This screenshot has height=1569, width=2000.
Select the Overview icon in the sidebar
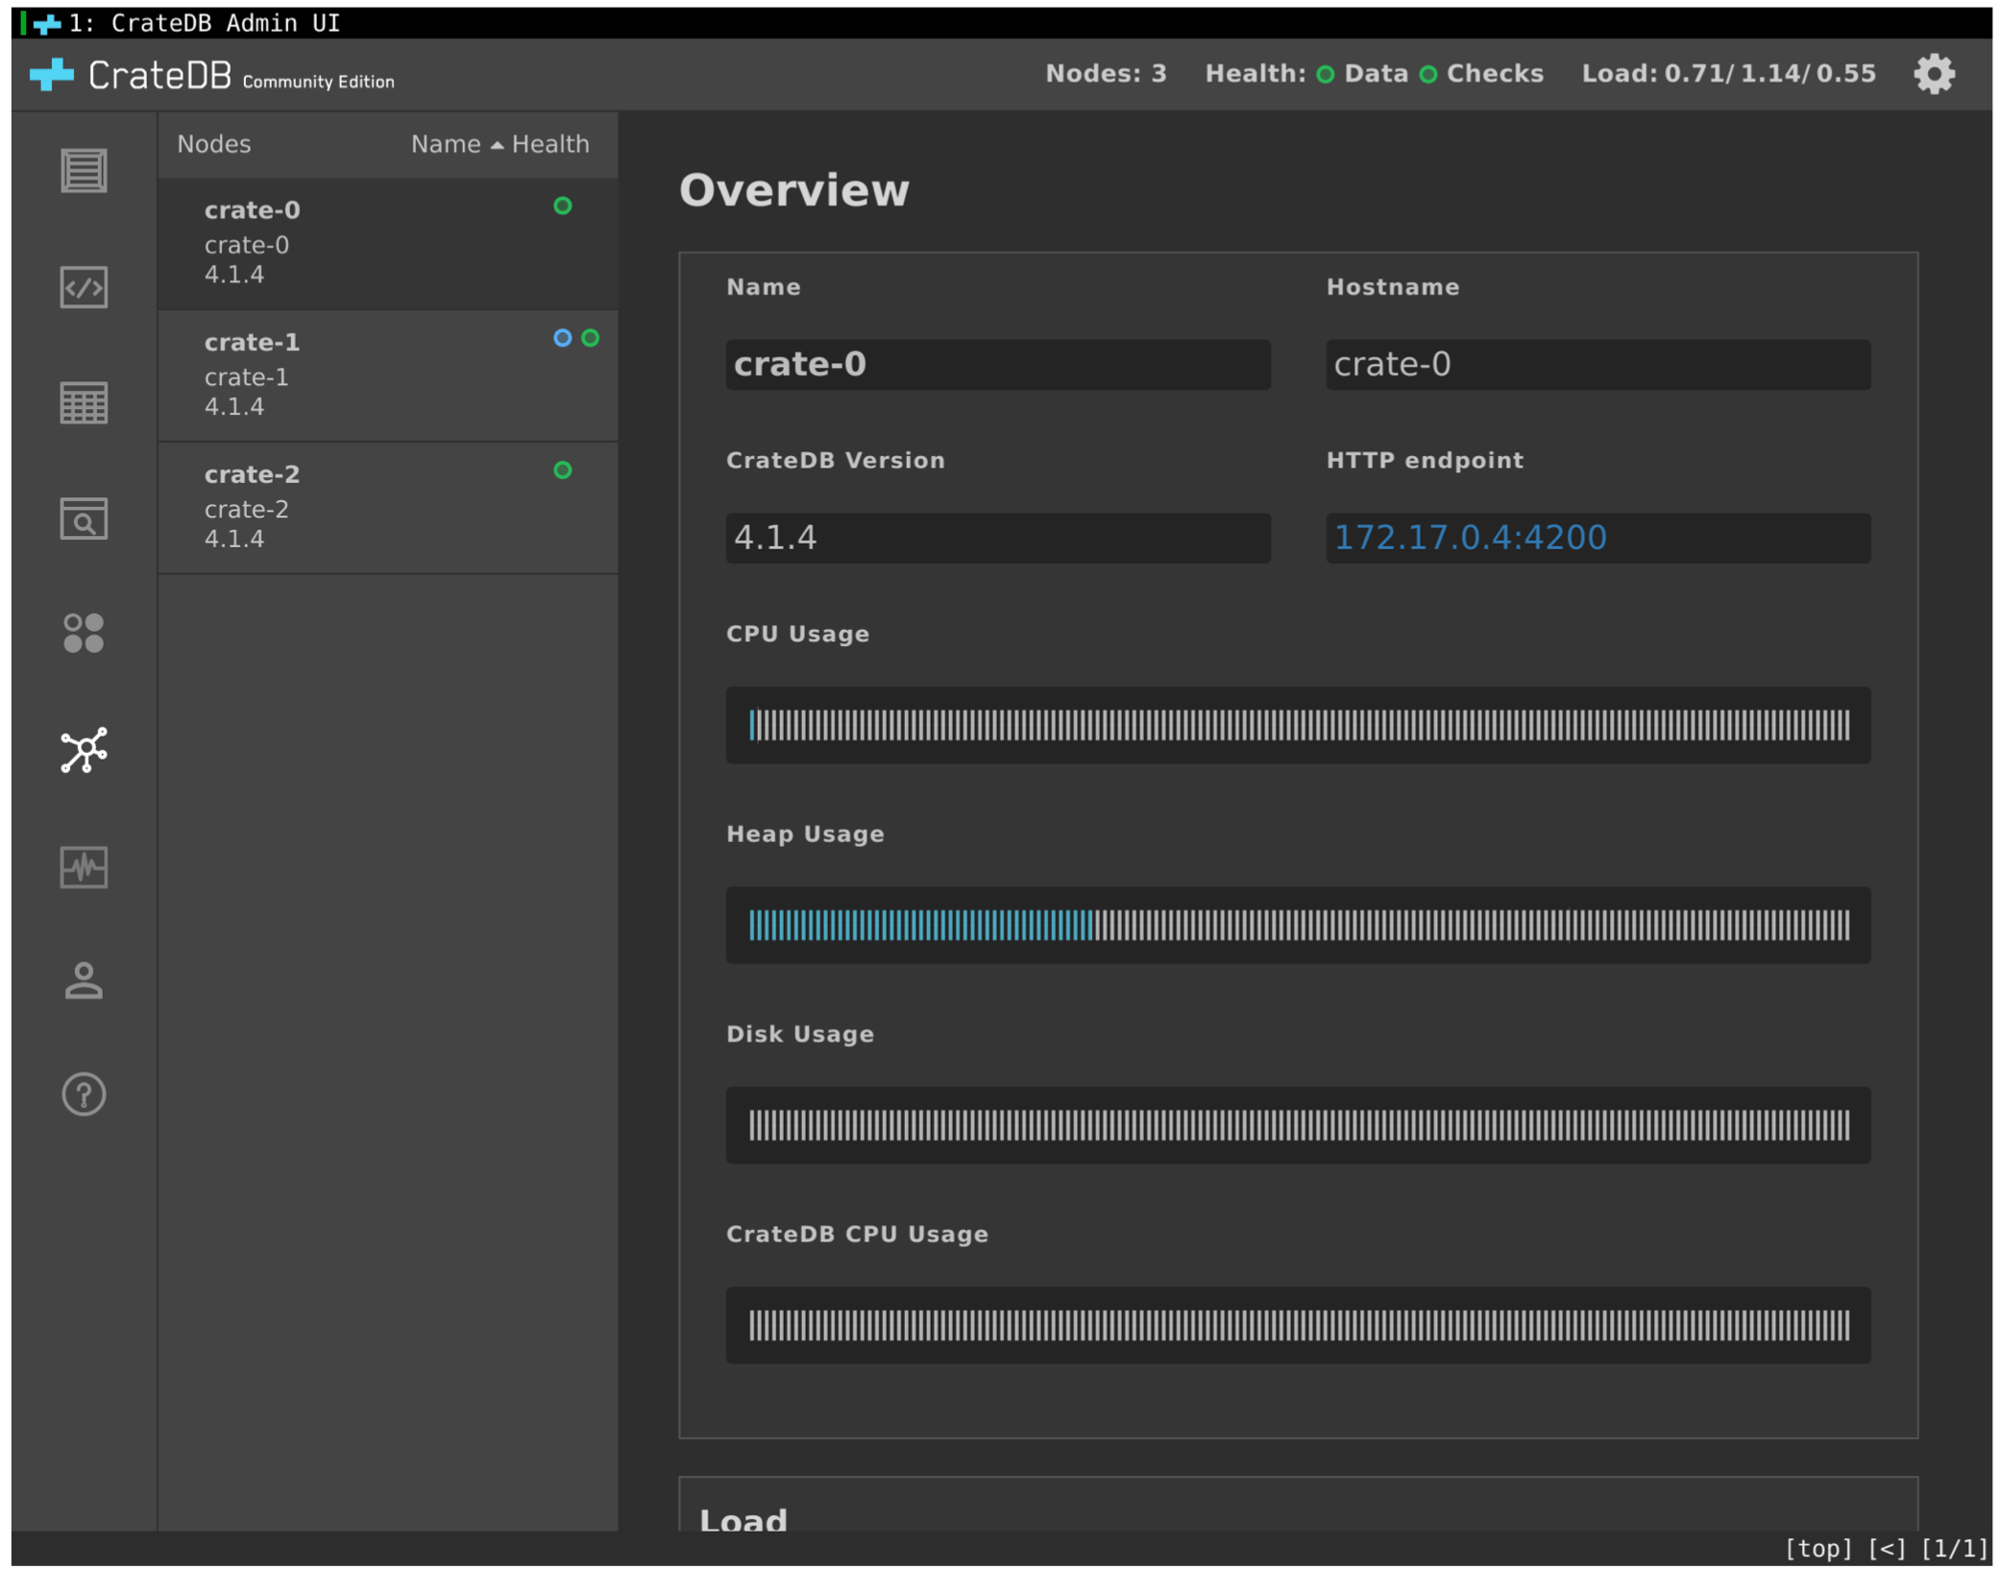click(84, 171)
